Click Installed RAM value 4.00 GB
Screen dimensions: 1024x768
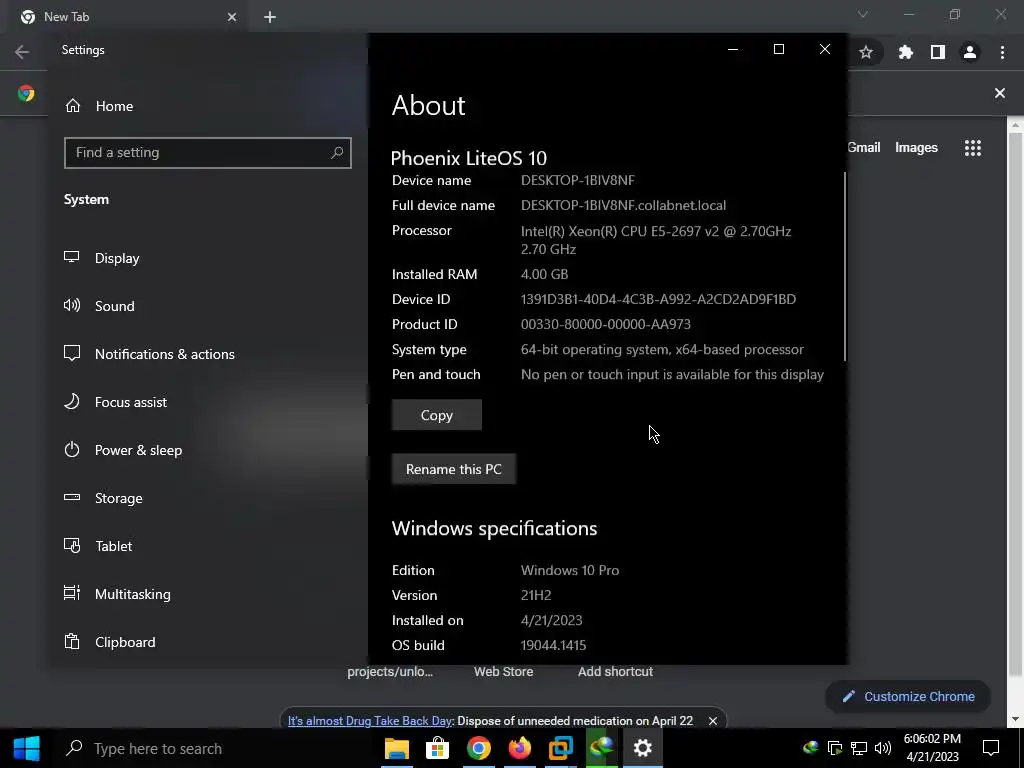coord(544,274)
